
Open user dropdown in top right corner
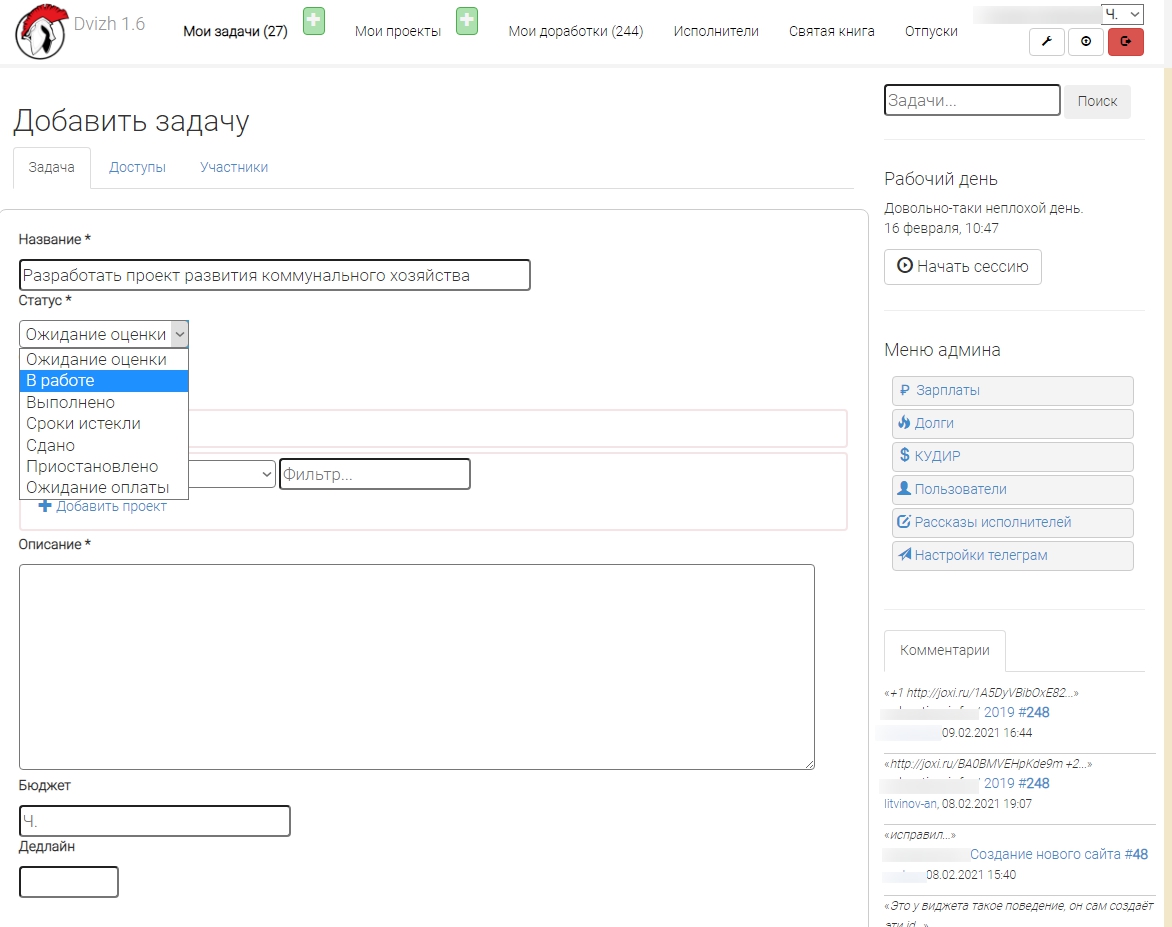click(x=1122, y=14)
